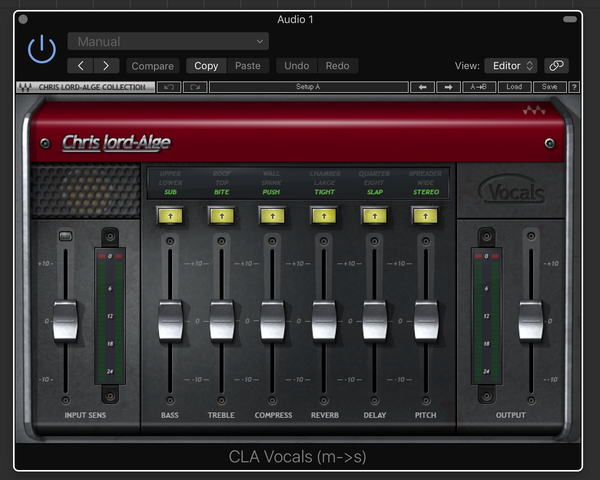Viewport: 600px width, 480px height.
Task: Toggle the plugin power bypass button
Action: click(42, 50)
